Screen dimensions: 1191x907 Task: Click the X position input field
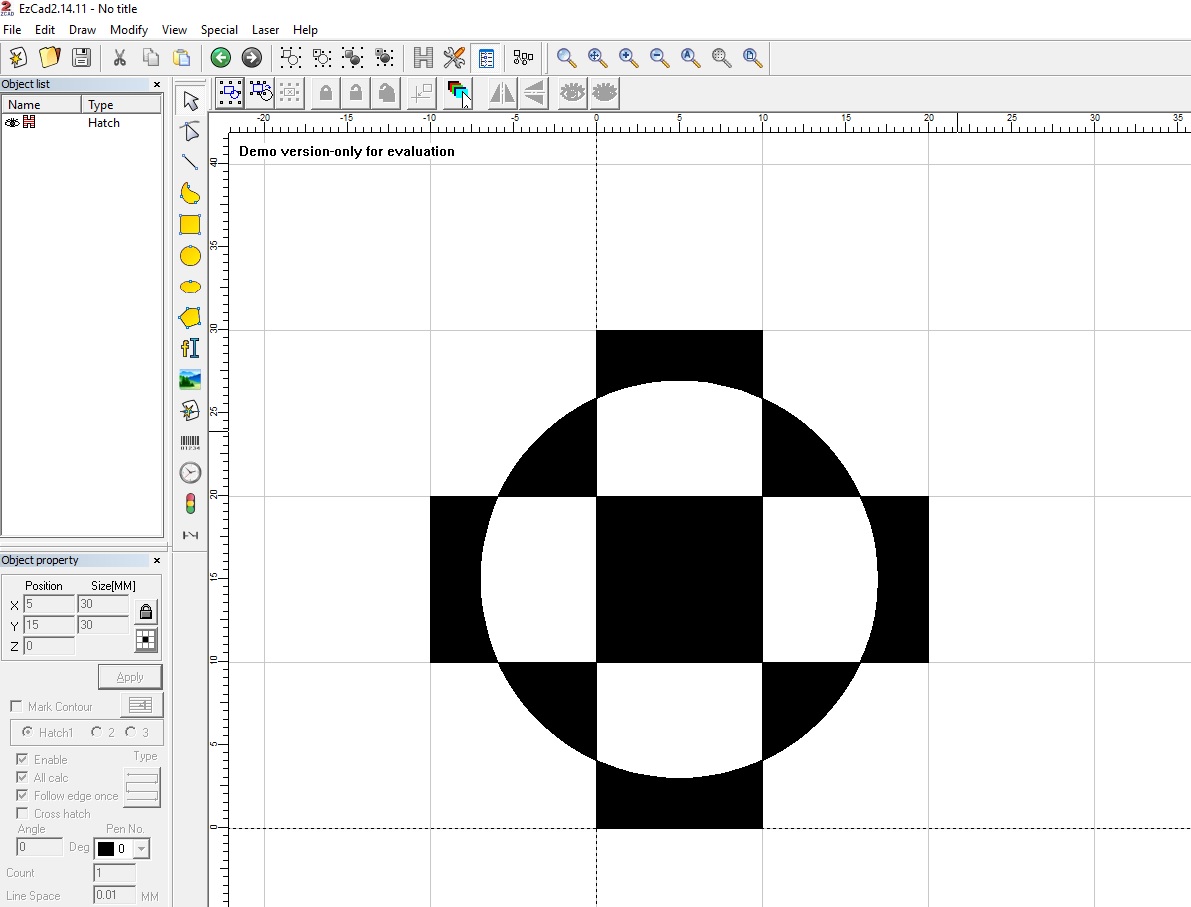click(x=49, y=605)
